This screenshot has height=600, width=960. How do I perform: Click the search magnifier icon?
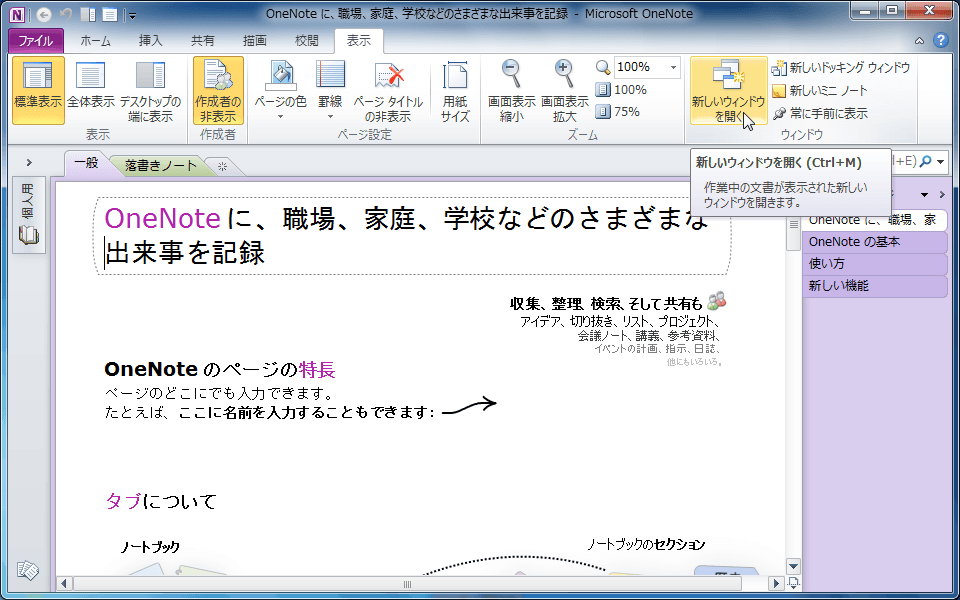point(926,161)
